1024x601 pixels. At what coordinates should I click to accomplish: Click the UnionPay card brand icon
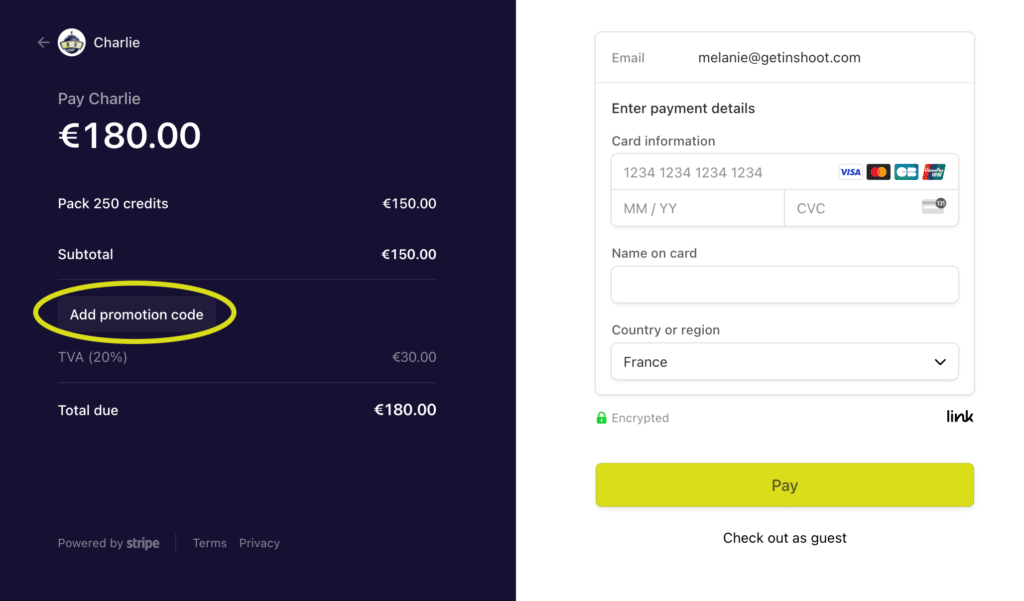(934, 172)
